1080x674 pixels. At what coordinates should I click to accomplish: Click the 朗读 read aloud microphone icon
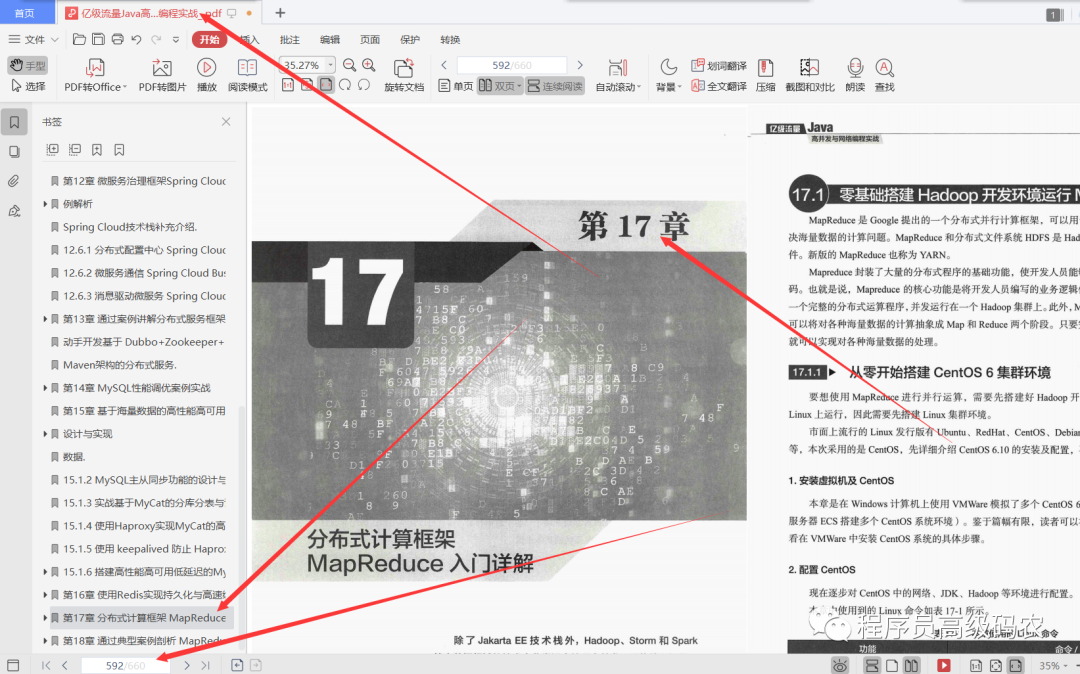(855, 67)
